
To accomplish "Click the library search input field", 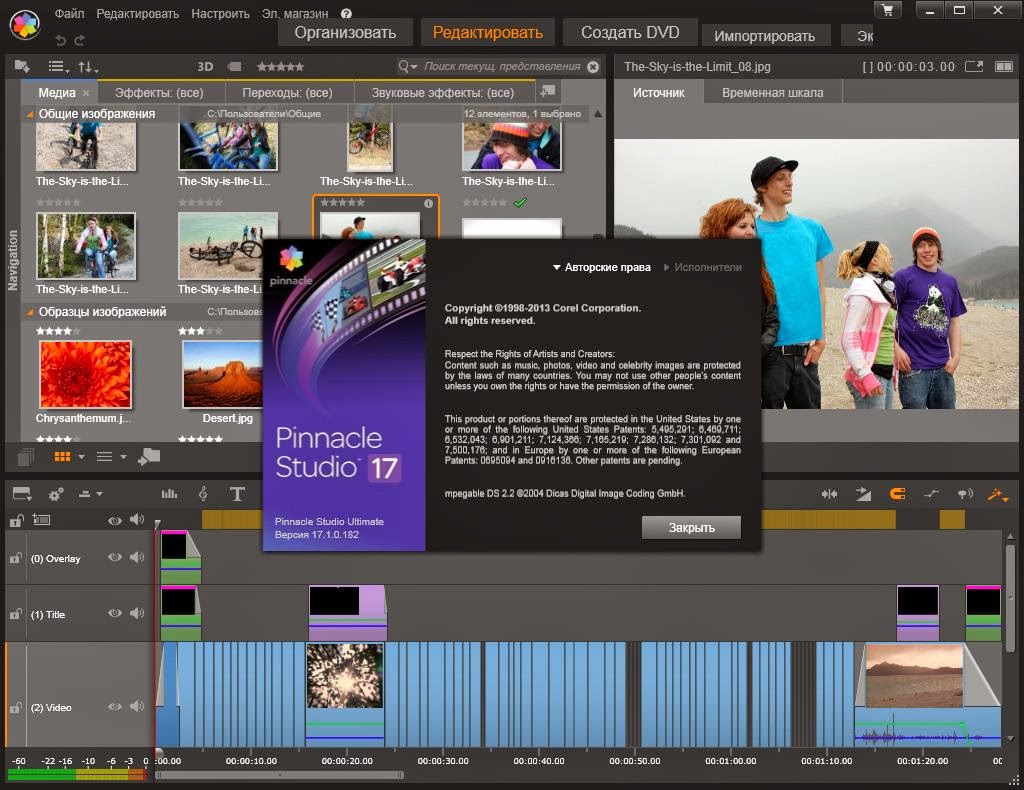I will pyautogui.click(x=503, y=67).
